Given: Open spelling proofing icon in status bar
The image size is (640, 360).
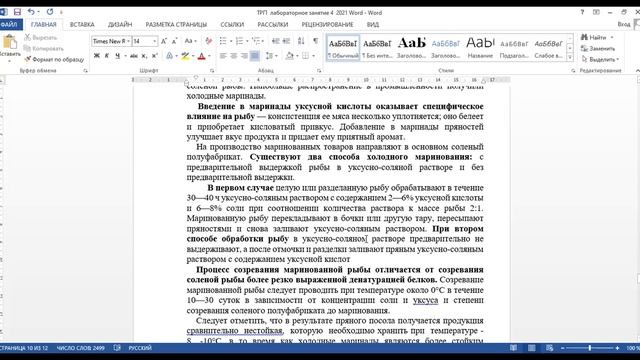Looking at the screenshot, I should (117, 348).
